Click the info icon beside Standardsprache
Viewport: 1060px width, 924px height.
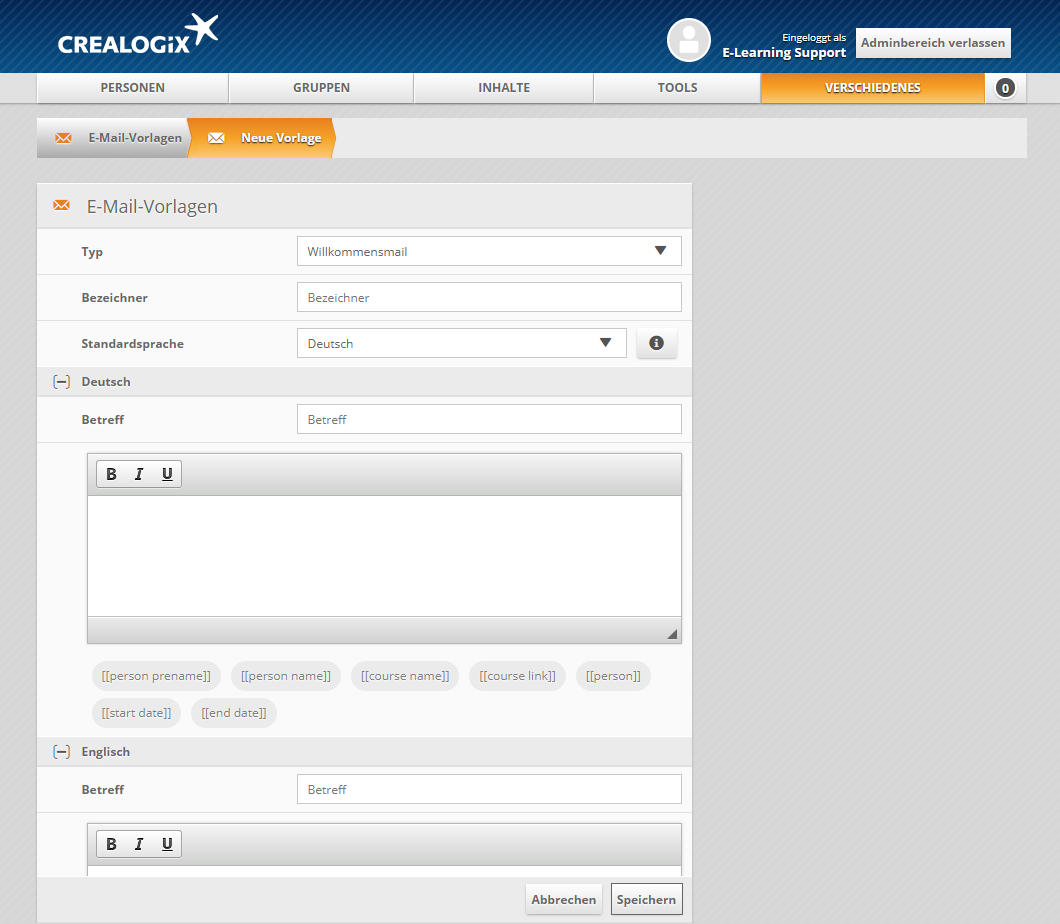(x=656, y=343)
